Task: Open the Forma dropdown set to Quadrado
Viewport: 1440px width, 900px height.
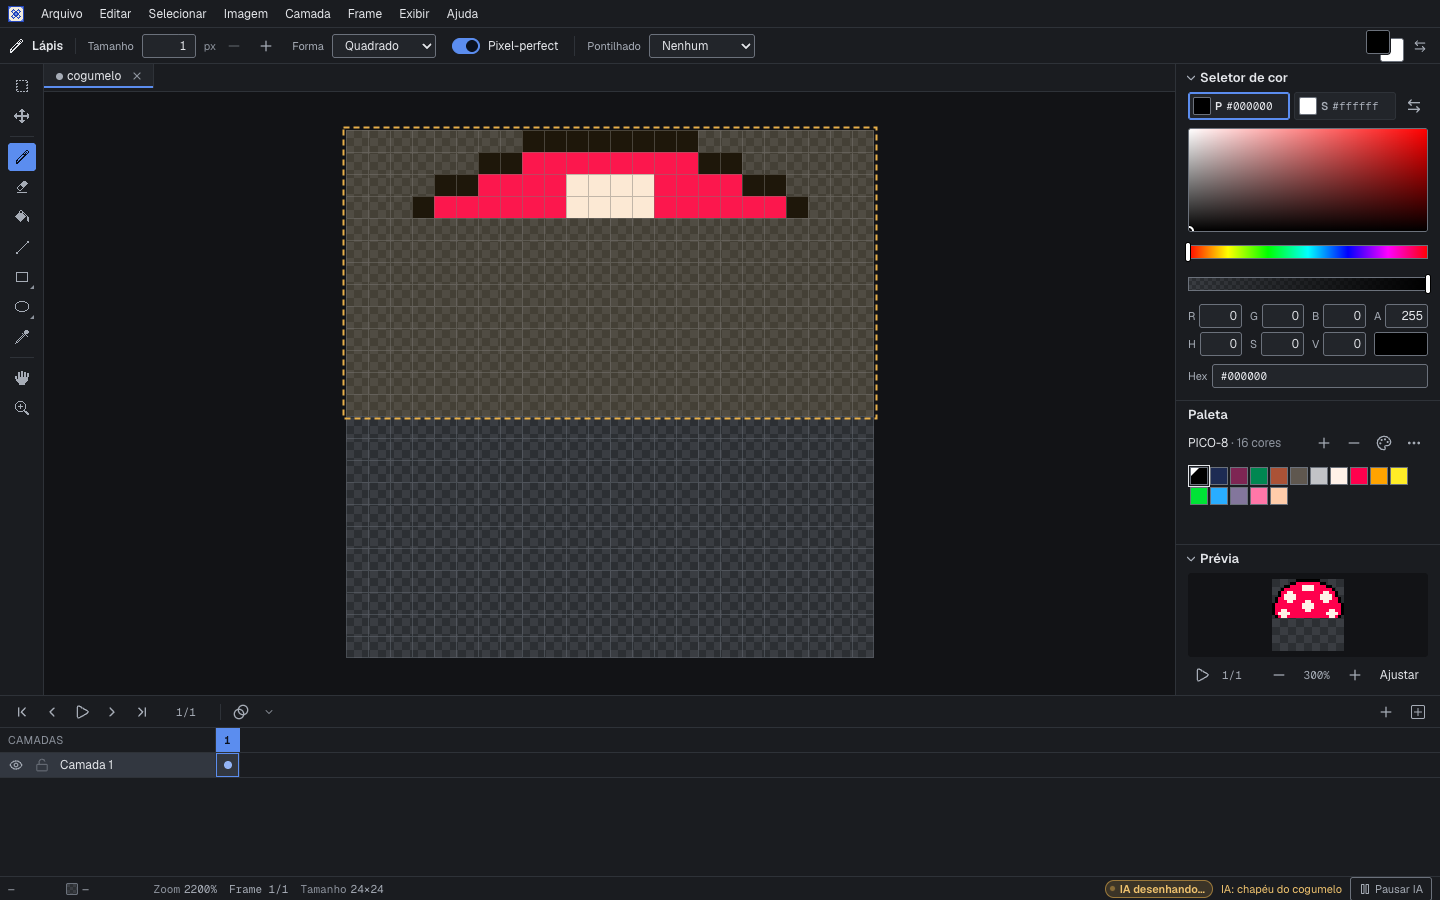Action: [384, 46]
